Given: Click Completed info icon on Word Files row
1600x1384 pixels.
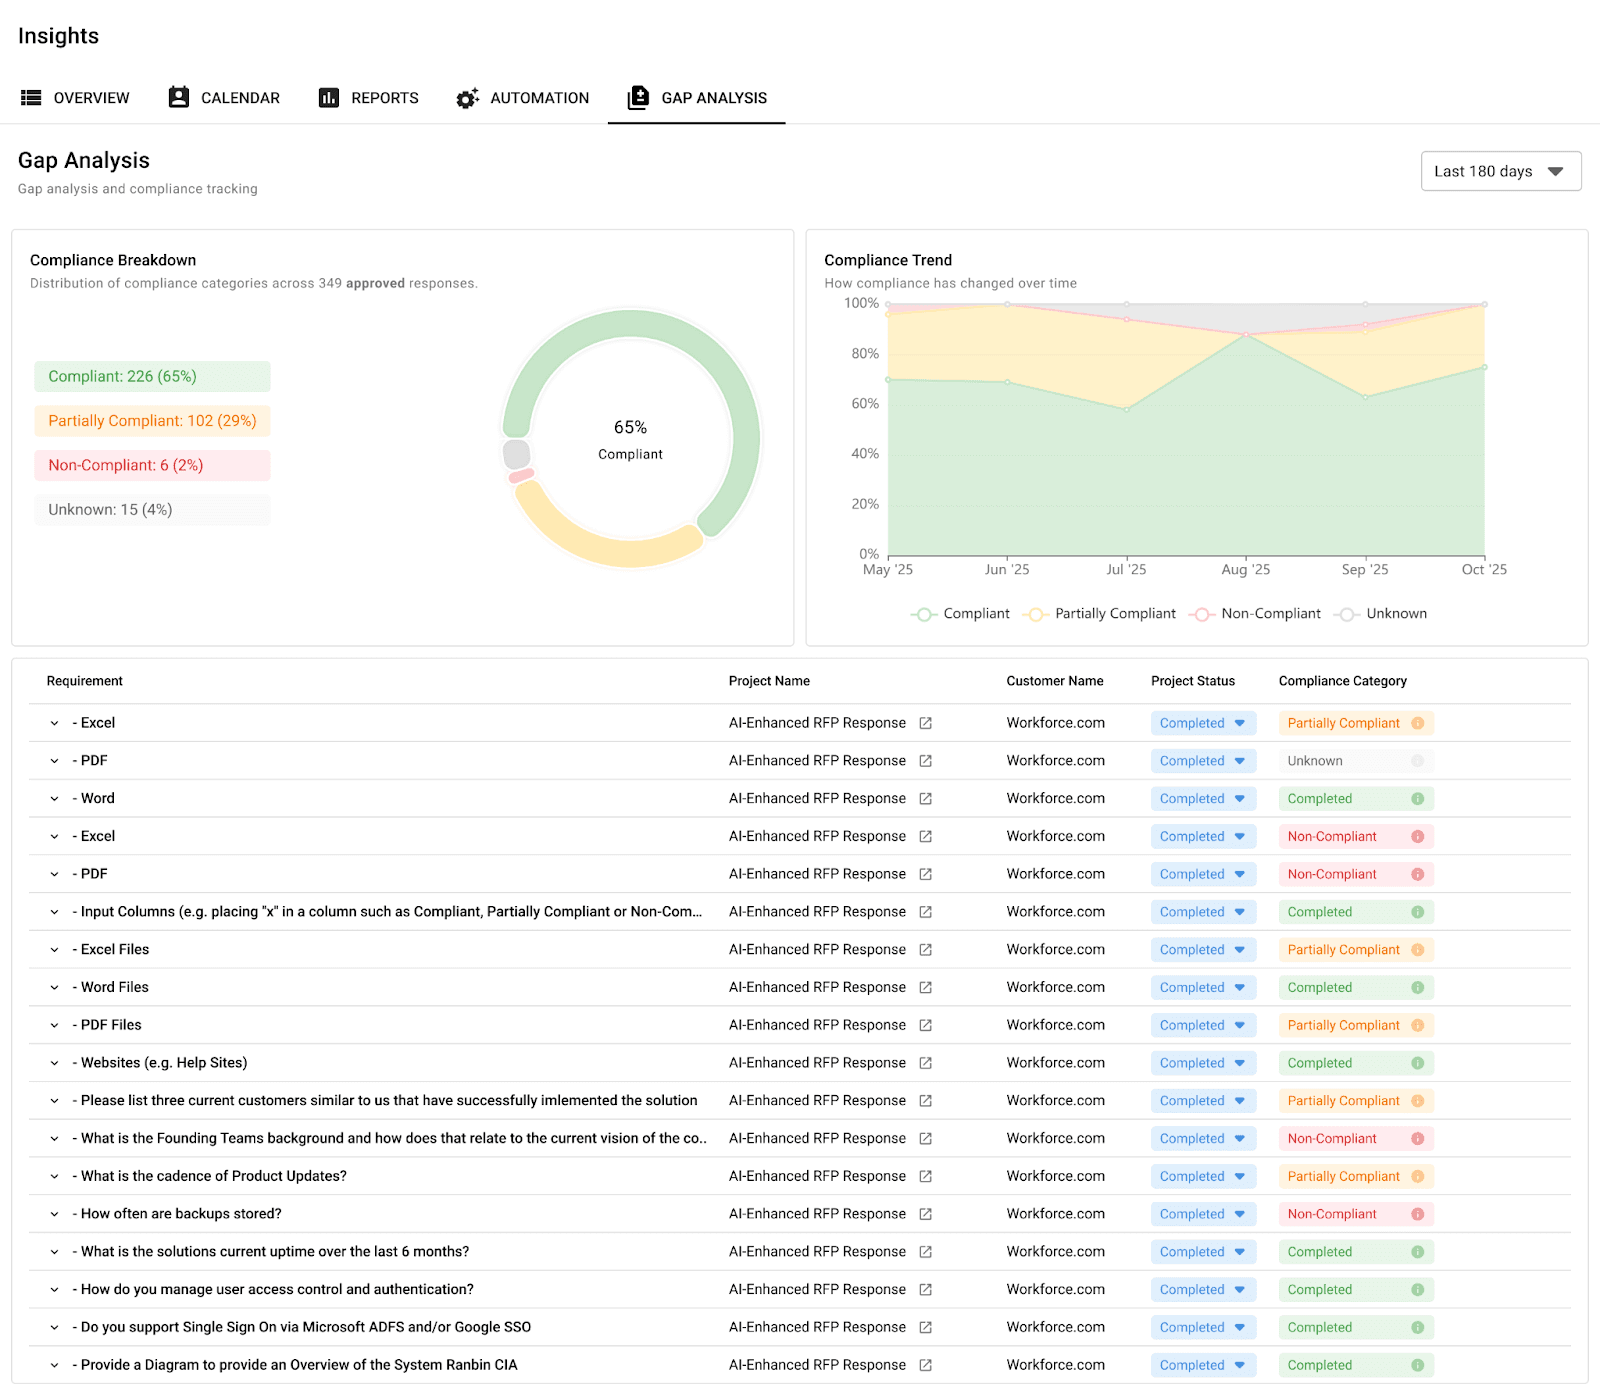Looking at the screenshot, I should [1418, 988].
